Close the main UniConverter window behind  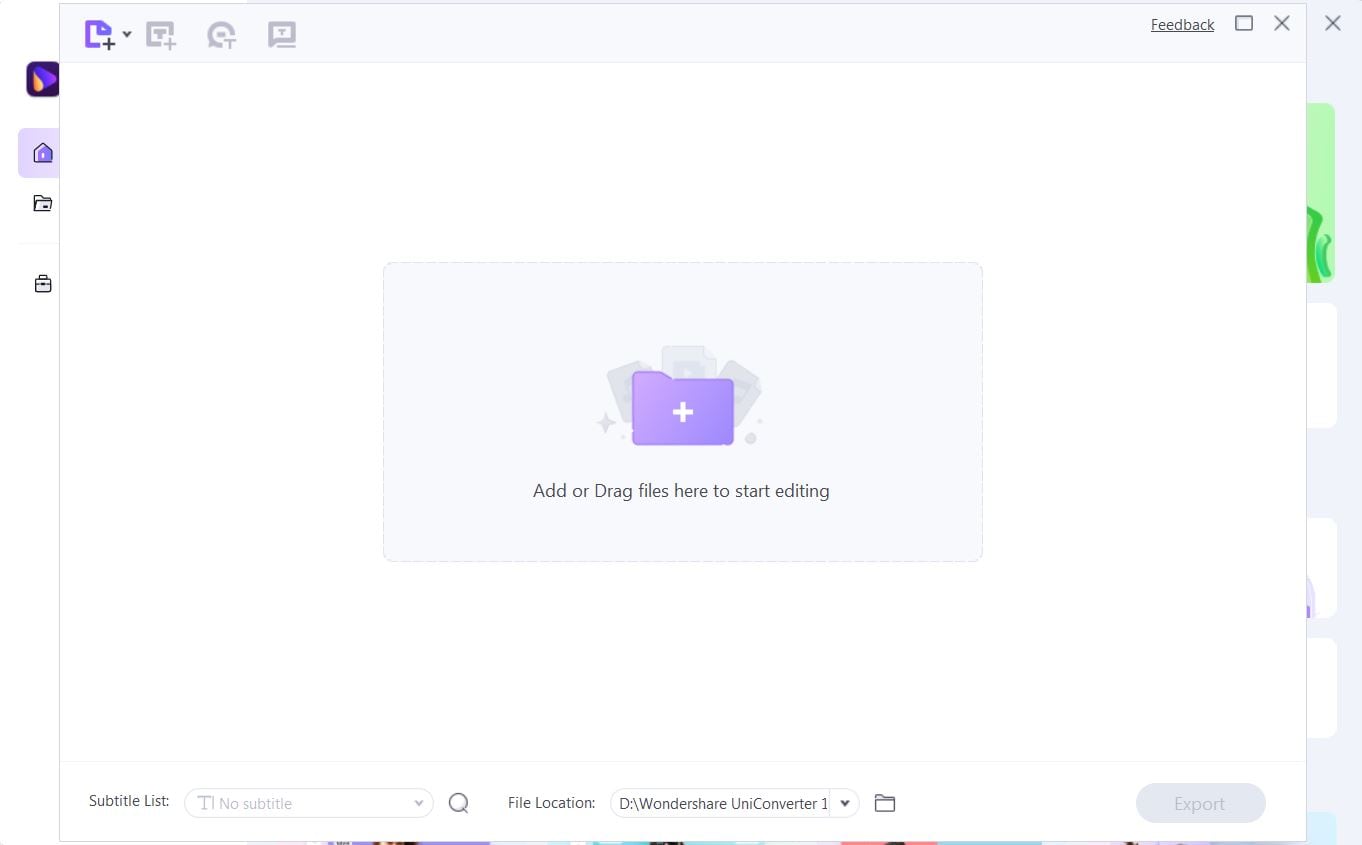click(x=1333, y=23)
